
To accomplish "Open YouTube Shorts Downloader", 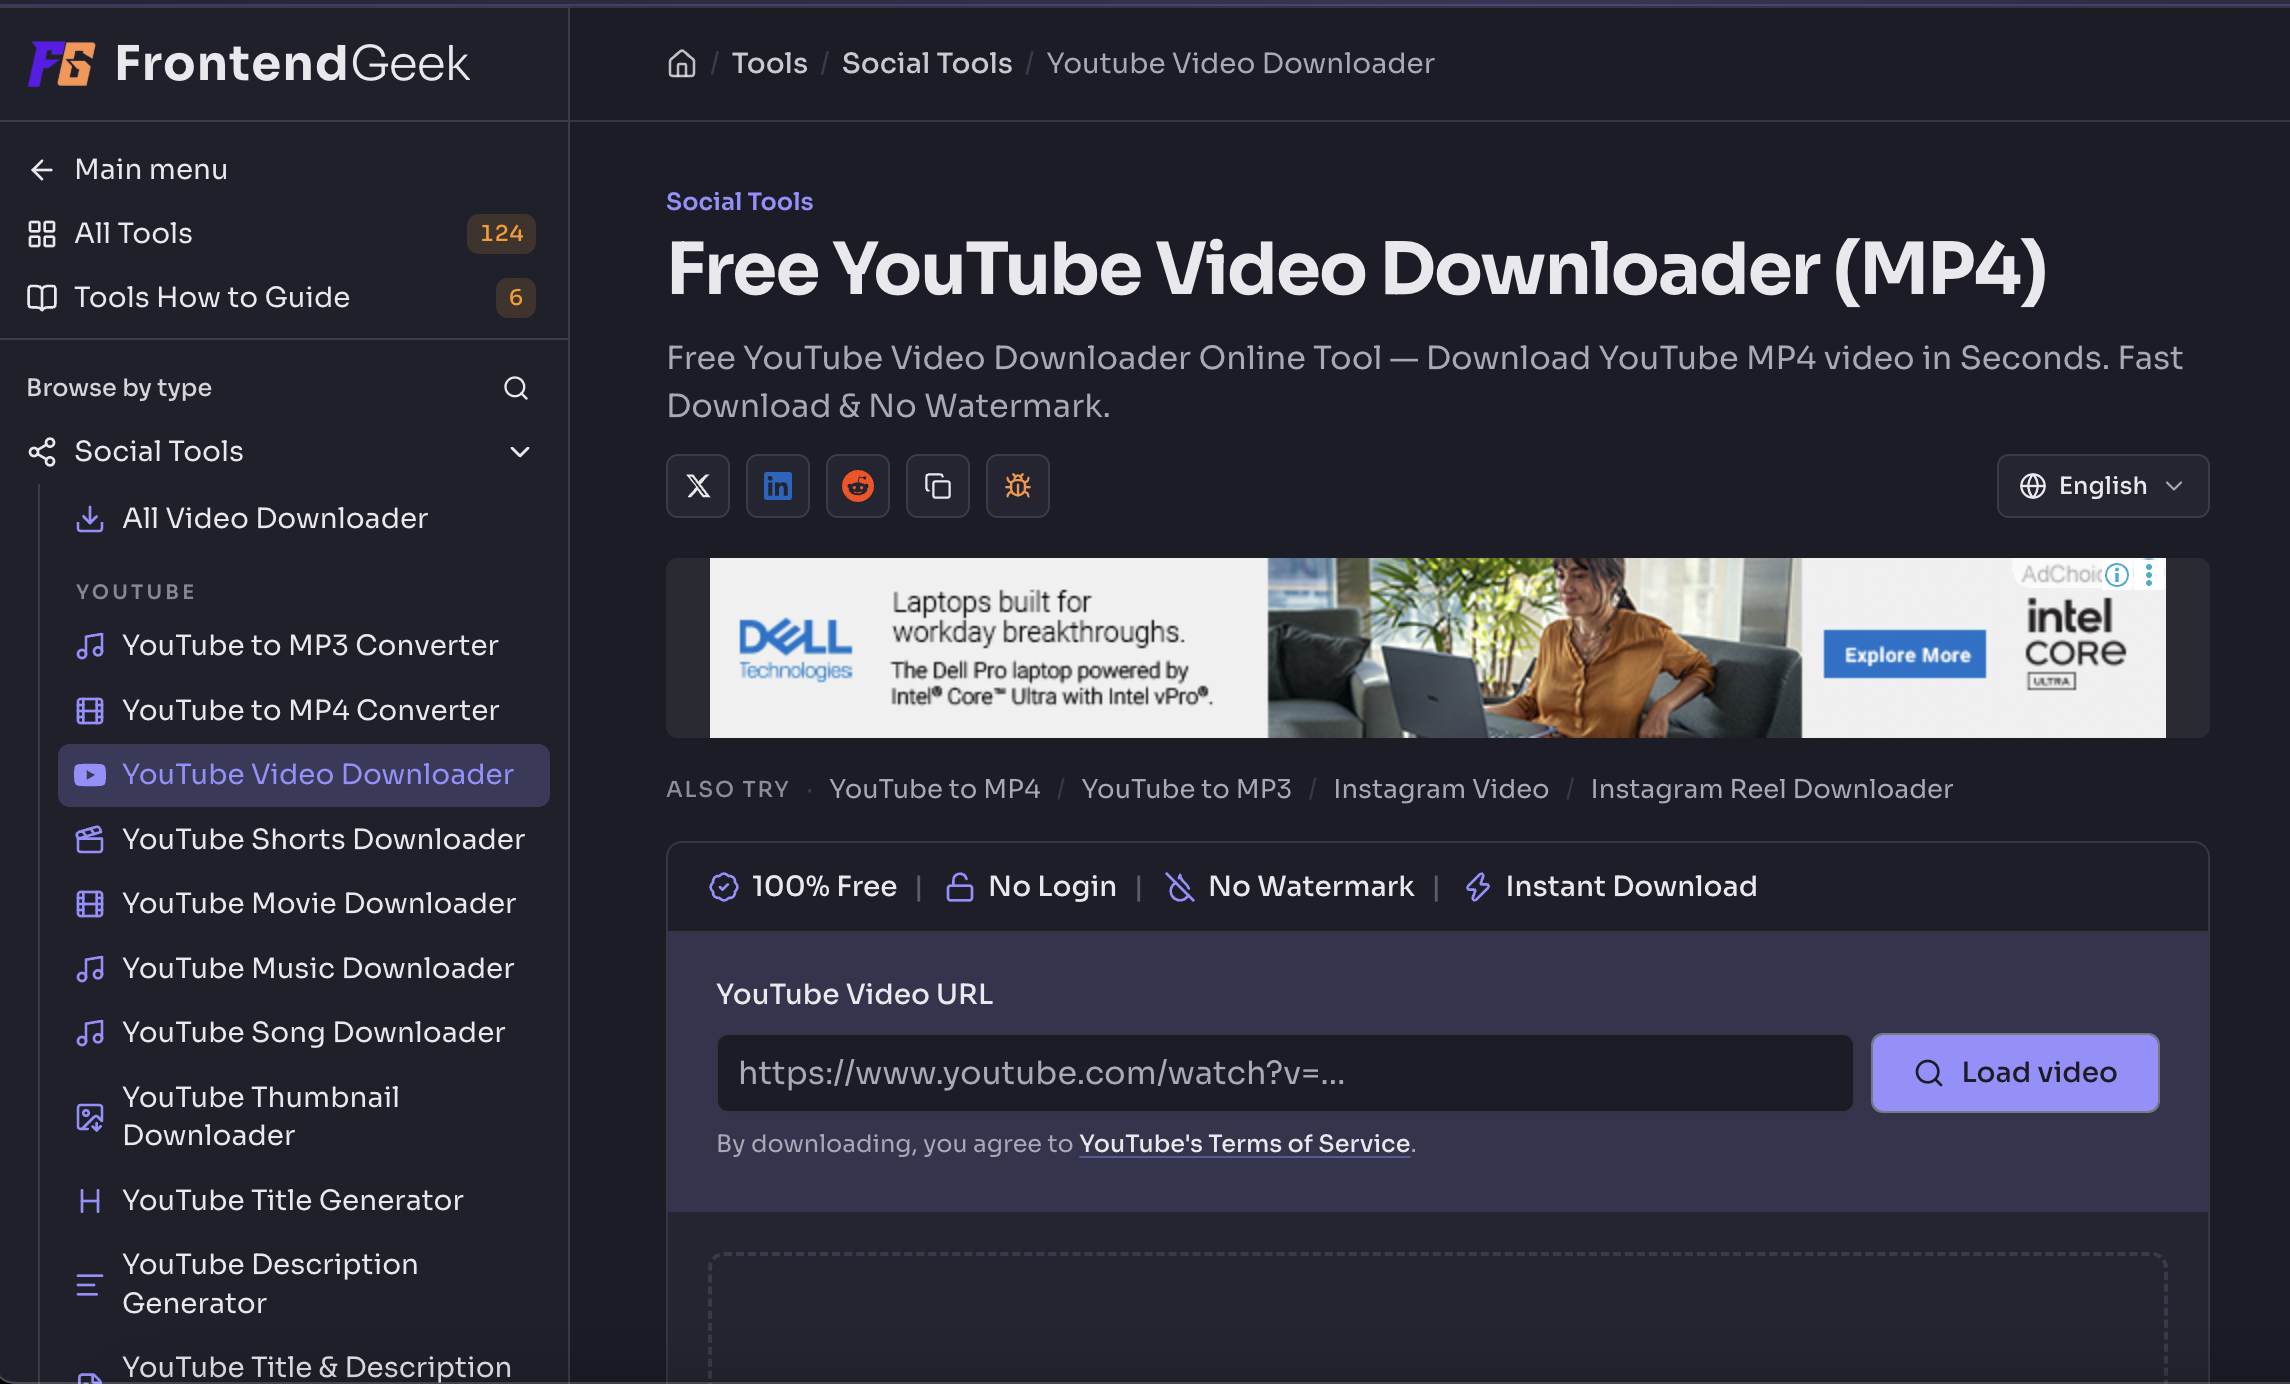I will [x=323, y=839].
